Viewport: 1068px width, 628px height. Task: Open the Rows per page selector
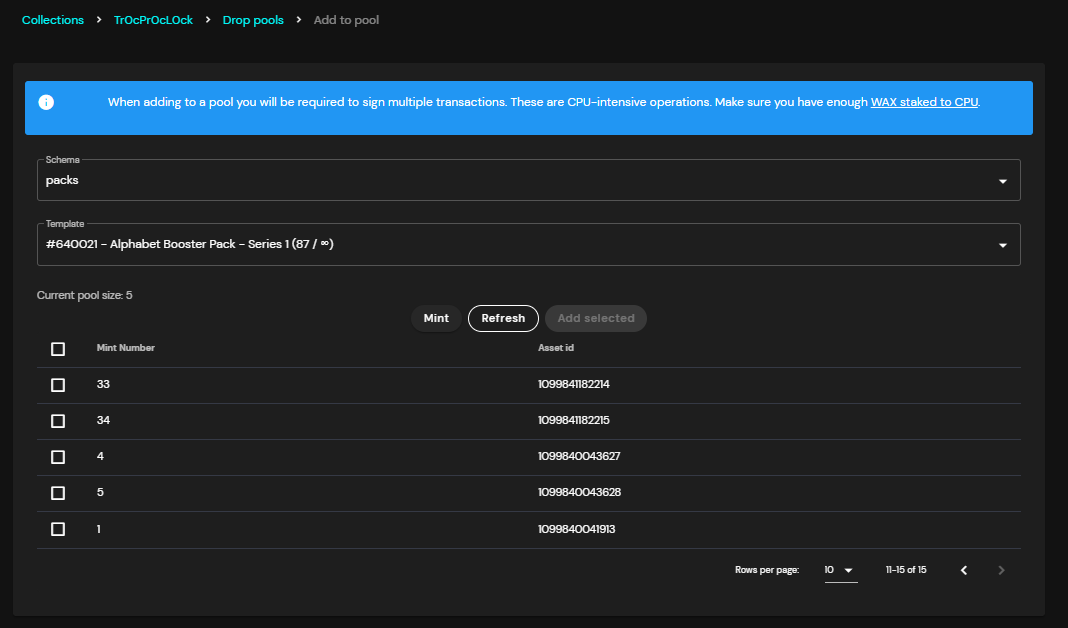pos(841,570)
